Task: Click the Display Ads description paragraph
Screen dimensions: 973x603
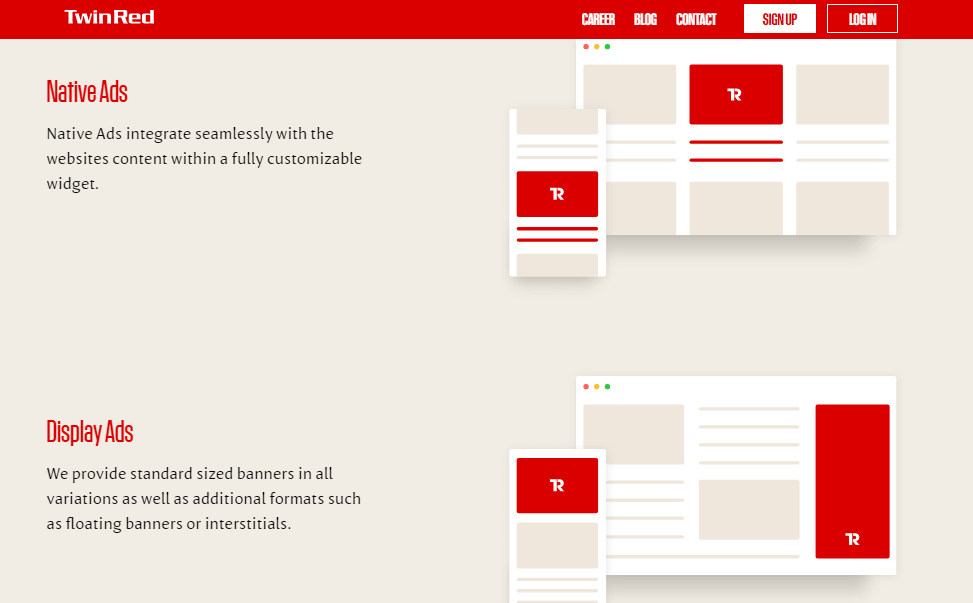Action: coord(204,499)
